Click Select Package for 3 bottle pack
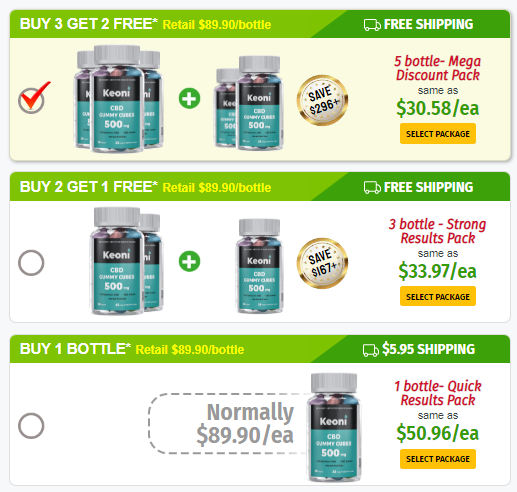Viewport: 517px width, 492px height. point(438,296)
